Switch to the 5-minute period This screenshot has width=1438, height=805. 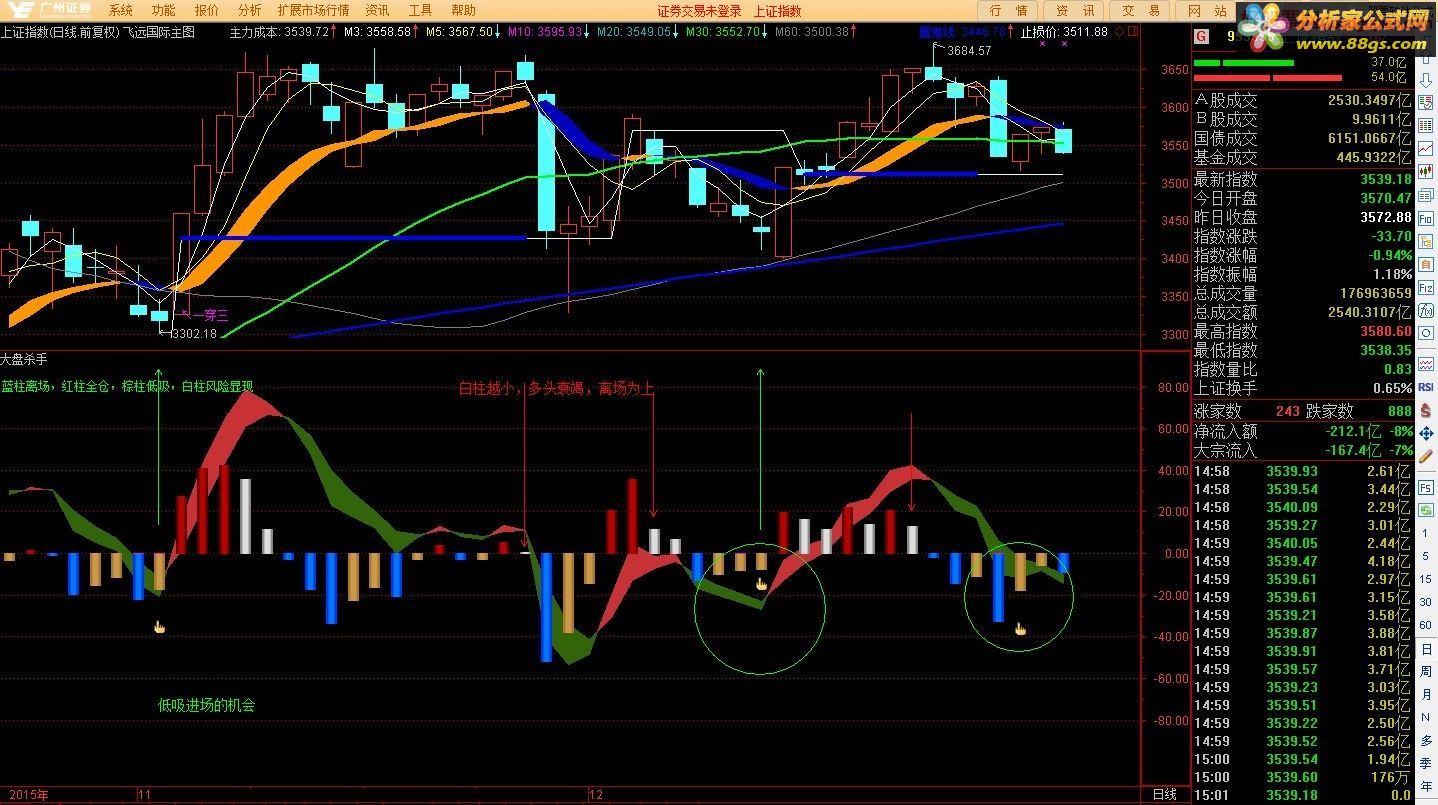click(x=1426, y=555)
